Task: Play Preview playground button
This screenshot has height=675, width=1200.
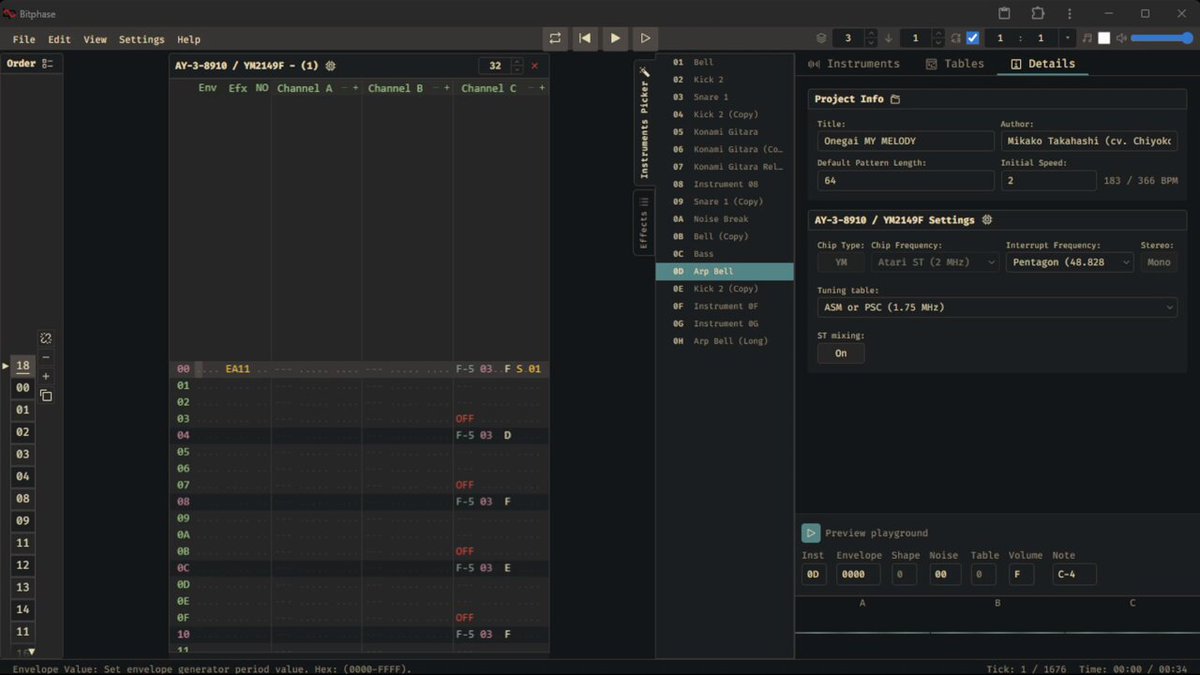Action: tap(811, 533)
